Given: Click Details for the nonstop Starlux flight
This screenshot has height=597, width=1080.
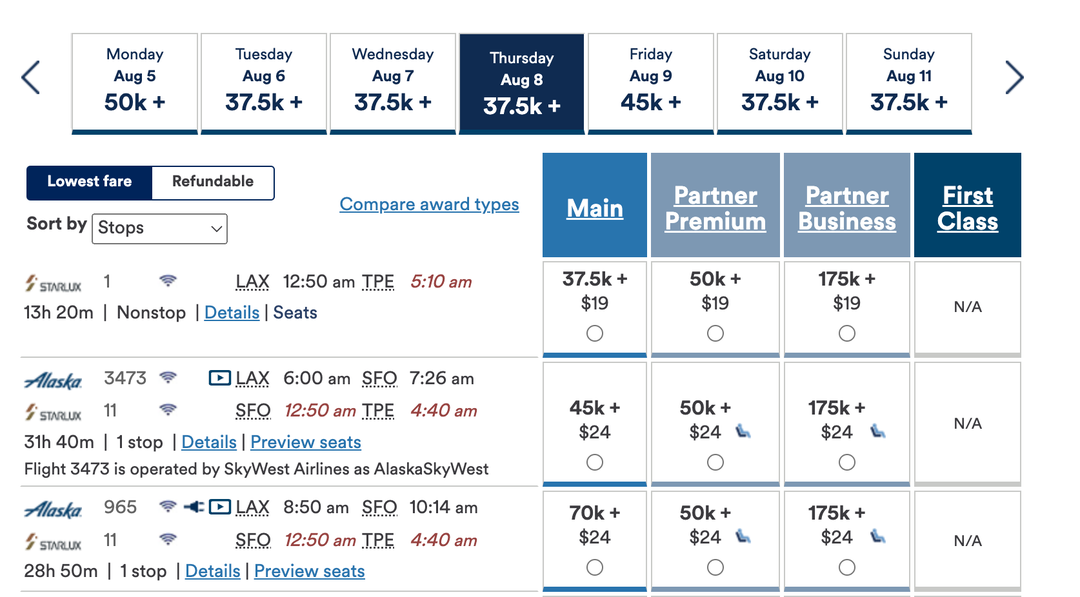Looking at the screenshot, I should [x=231, y=312].
